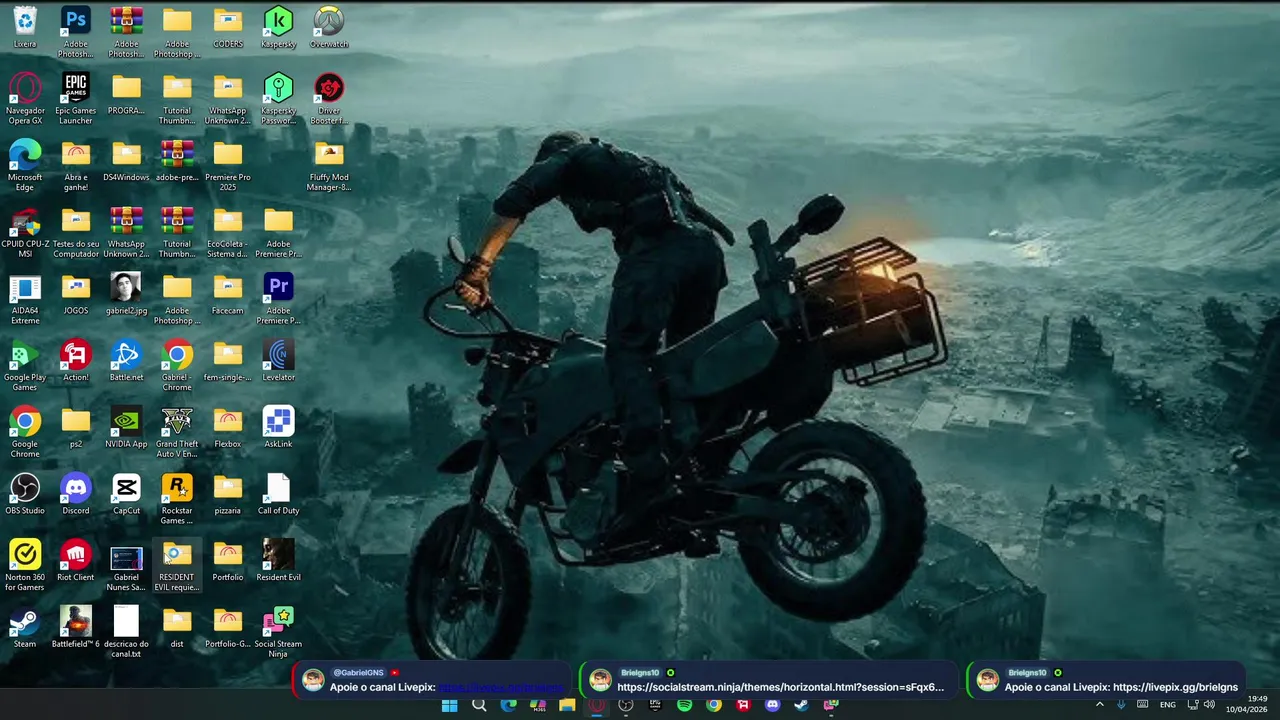Select the Rockstar Games Launcher shortcut
Screen dimensions: 1280x720
177,498
